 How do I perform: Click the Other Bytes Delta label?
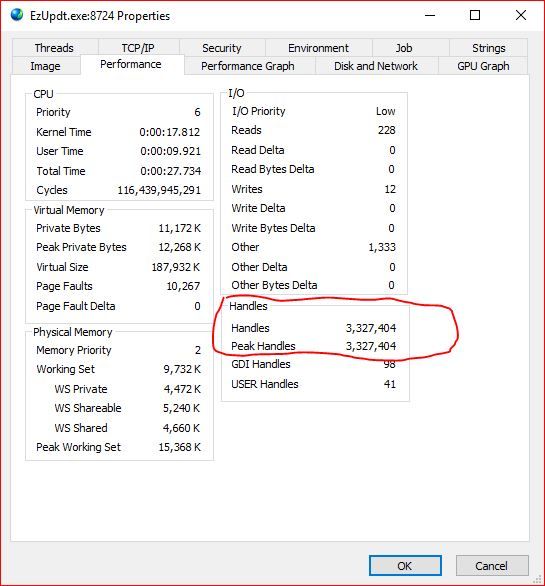[x=274, y=285]
